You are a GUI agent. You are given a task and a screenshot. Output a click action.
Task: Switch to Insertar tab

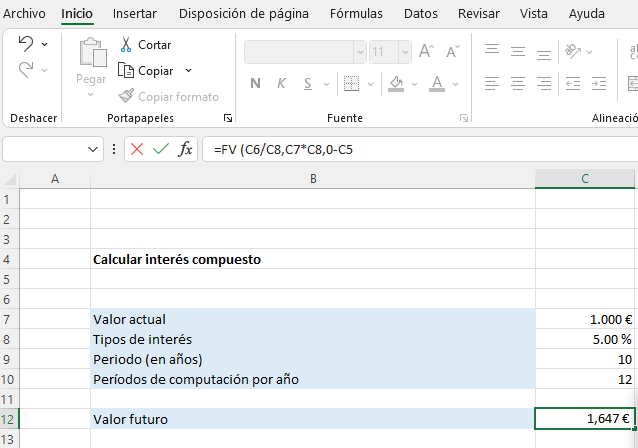135,13
